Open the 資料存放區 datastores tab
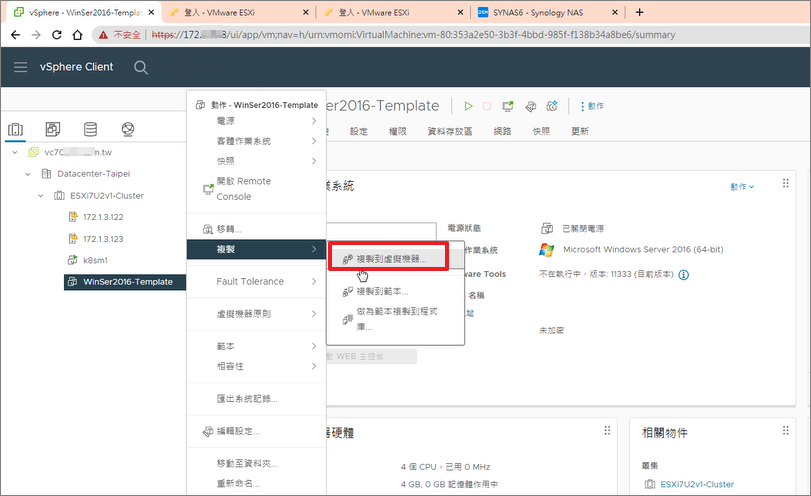Screen dimensions: 811x496 pyautogui.click(x=450, y=131)
